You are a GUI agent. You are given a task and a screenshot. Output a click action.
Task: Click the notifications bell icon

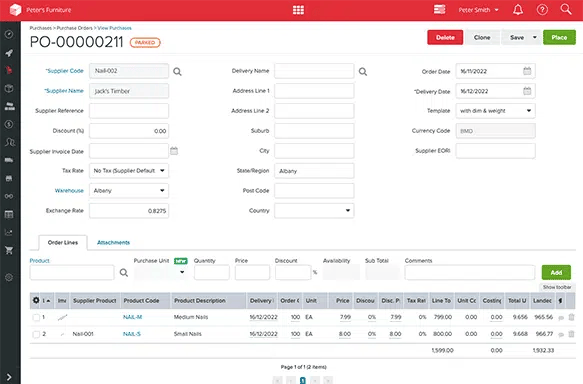tap(518, 10)
